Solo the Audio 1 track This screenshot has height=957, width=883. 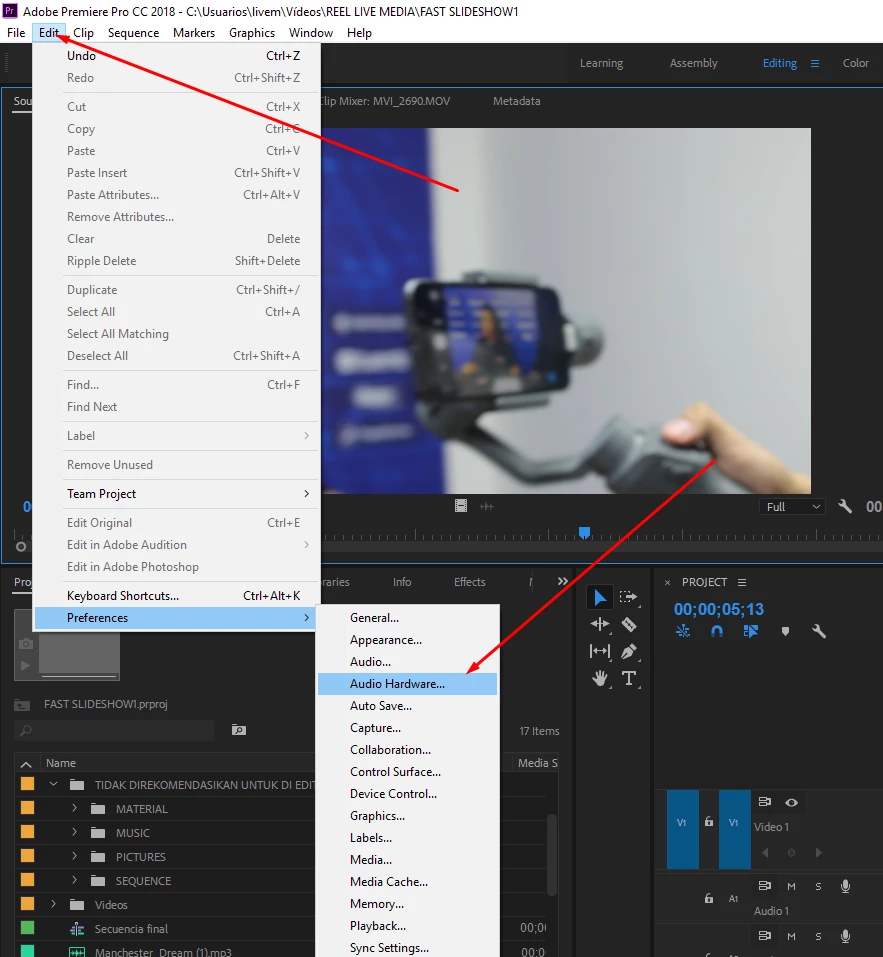[818, 886]
